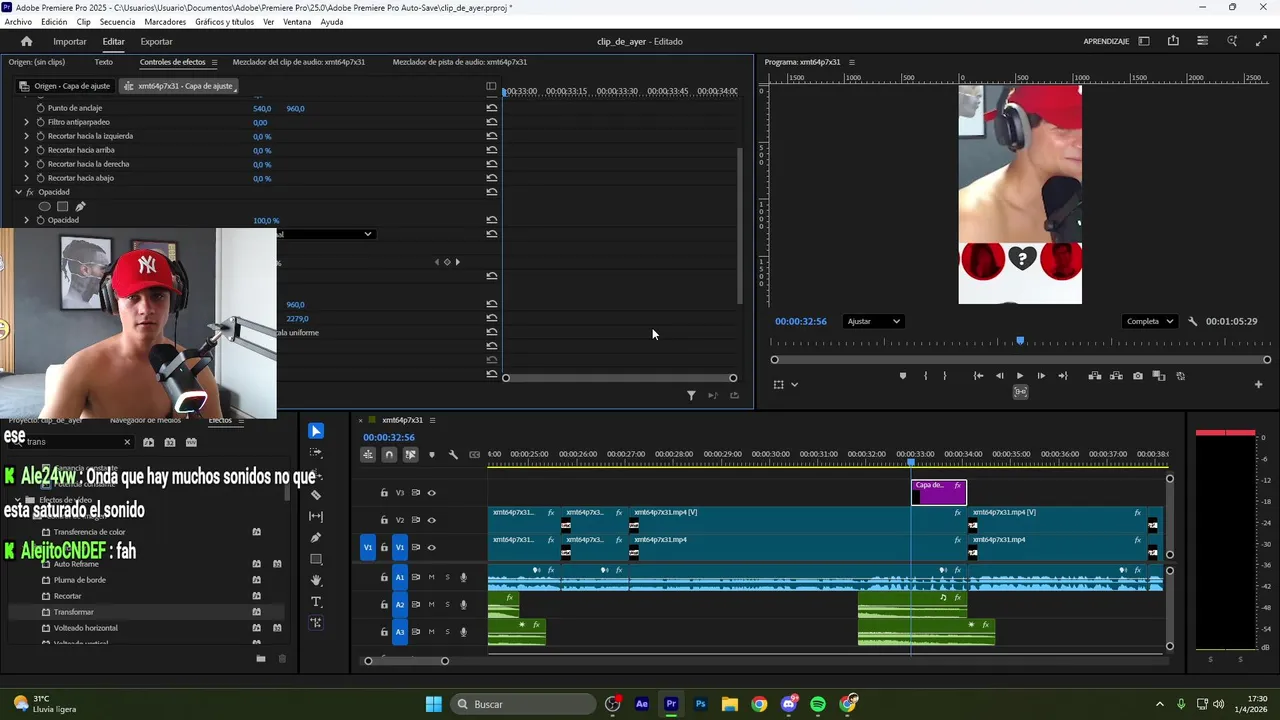1280x720 pixels.
Task: Open the Program monitor button editor plus
Action: point(1258,384)
